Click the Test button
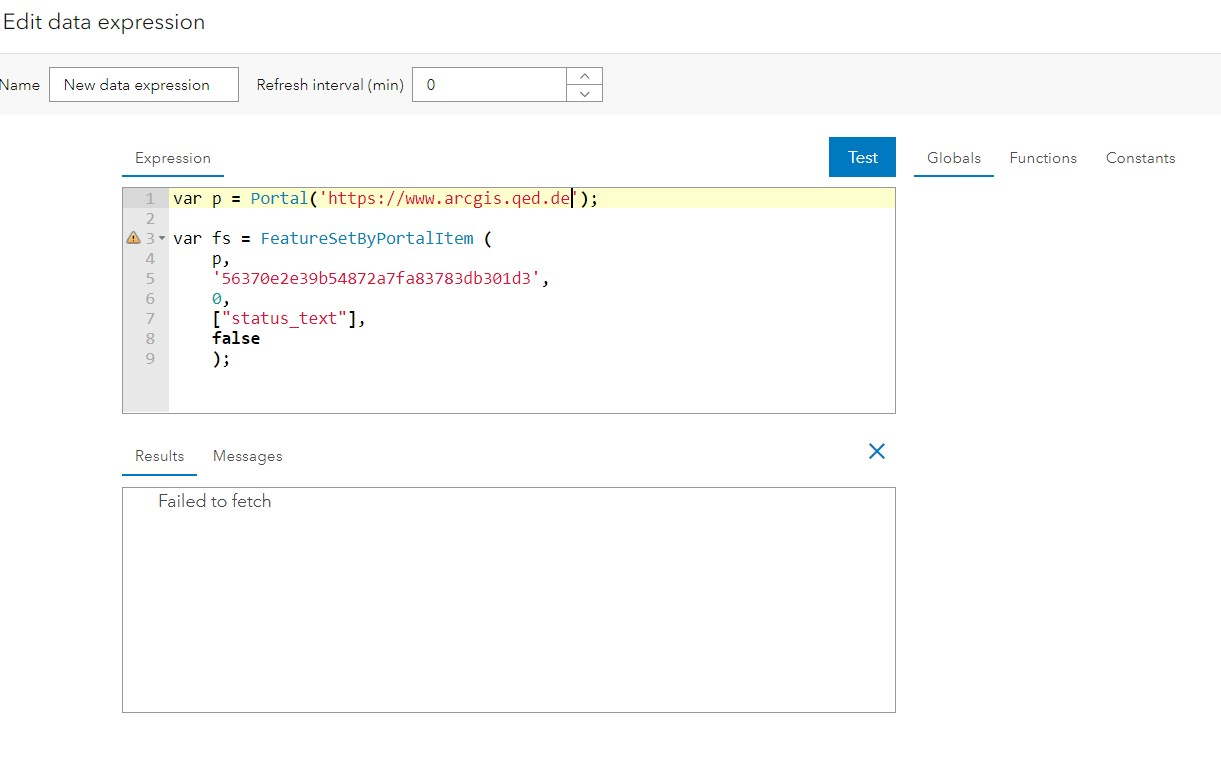This screenshot has width=1221, height=764. coord(862,157)
